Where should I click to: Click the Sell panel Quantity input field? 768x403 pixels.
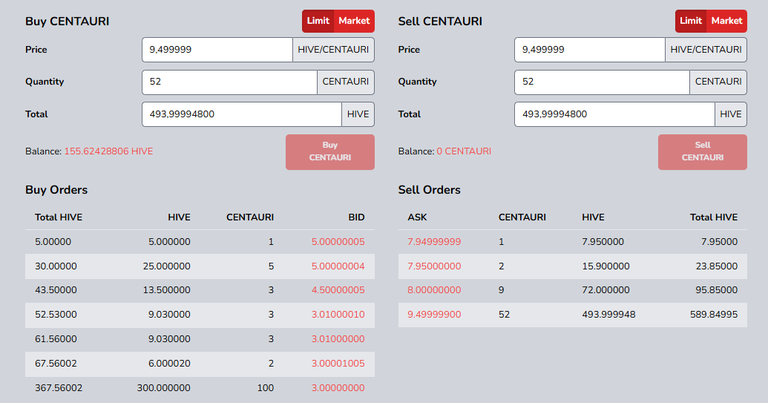coord(602,82)
